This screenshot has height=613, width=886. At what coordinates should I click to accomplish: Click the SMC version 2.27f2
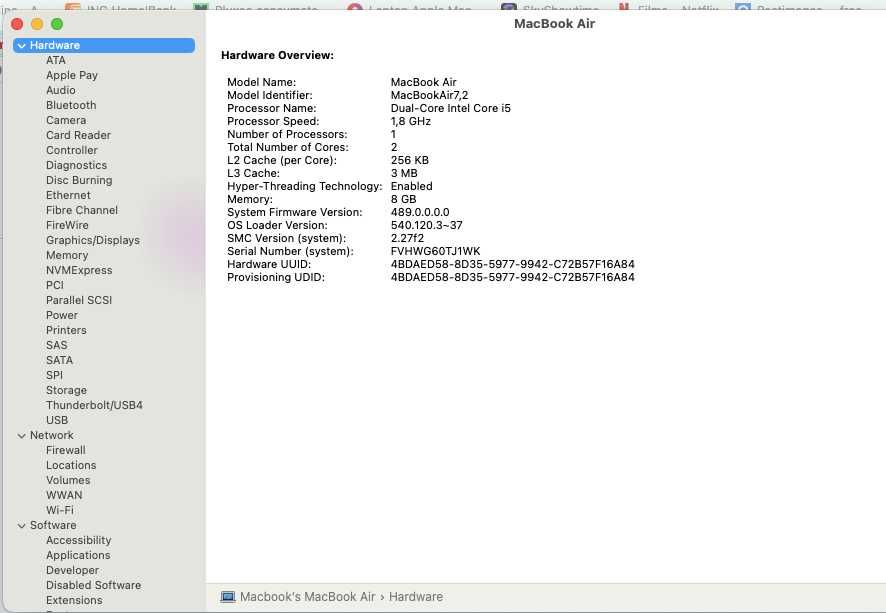[407, 238]
